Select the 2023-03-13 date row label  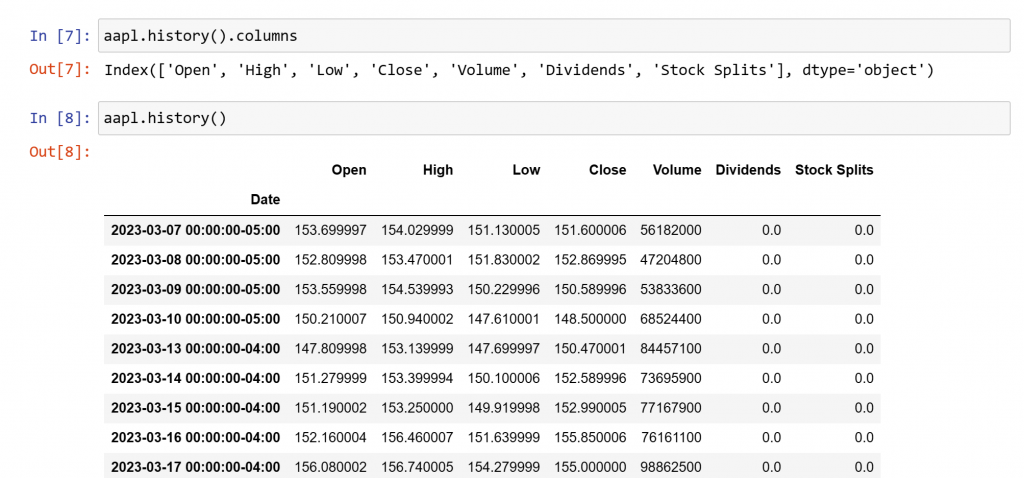point(195,349)
